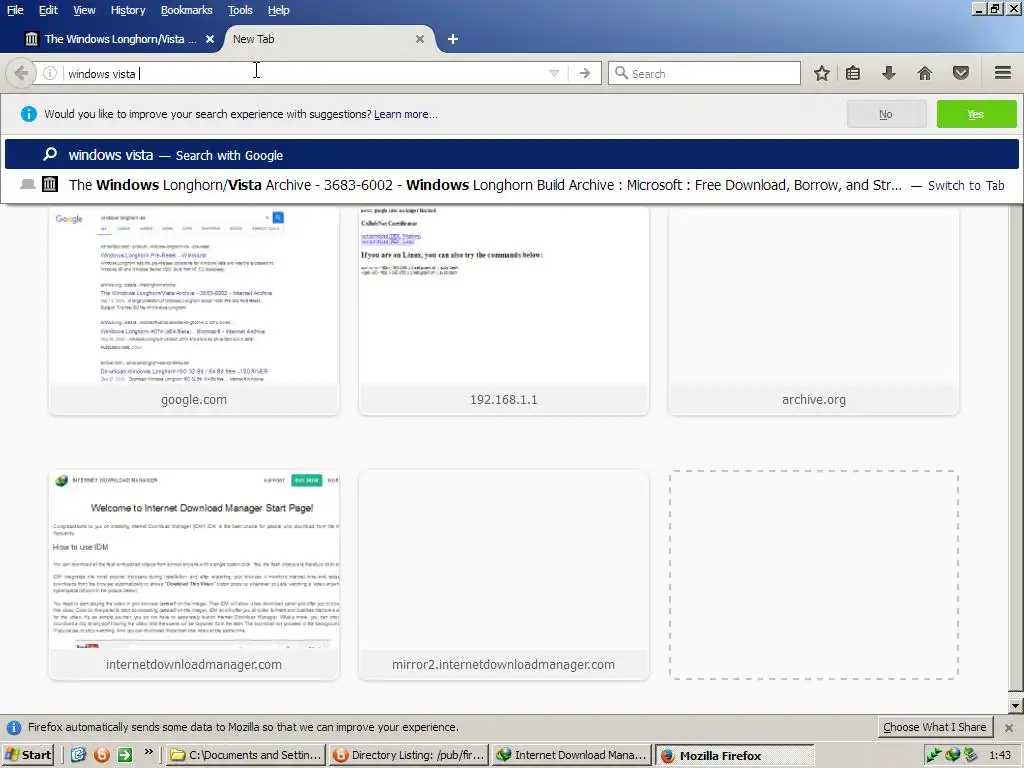Open the hamburger menu

pyautogui.click(x=1003, y=72)
